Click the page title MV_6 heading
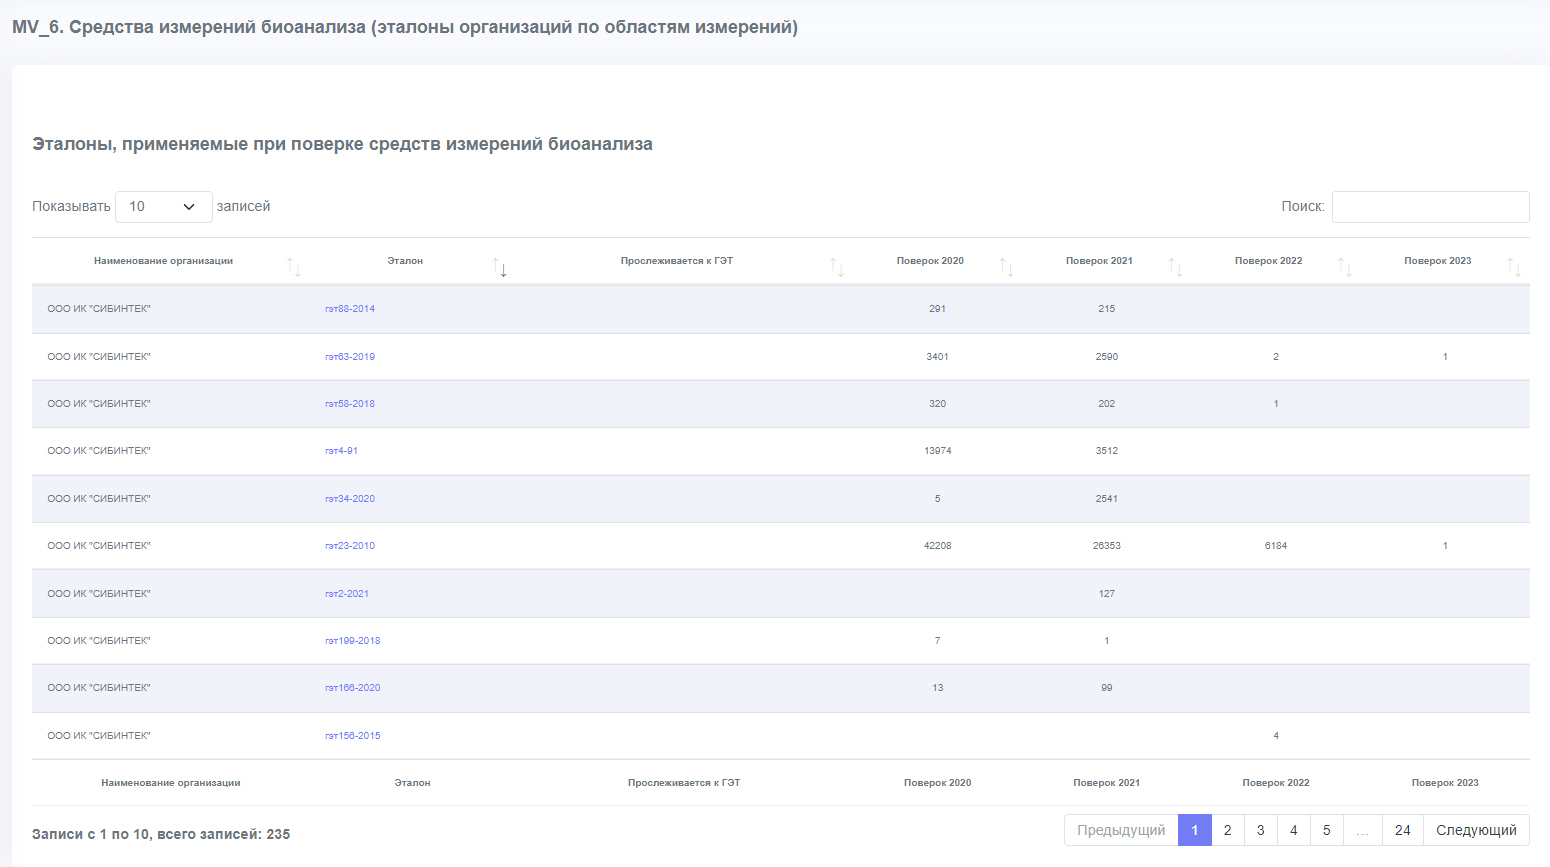 pos(405,27)
